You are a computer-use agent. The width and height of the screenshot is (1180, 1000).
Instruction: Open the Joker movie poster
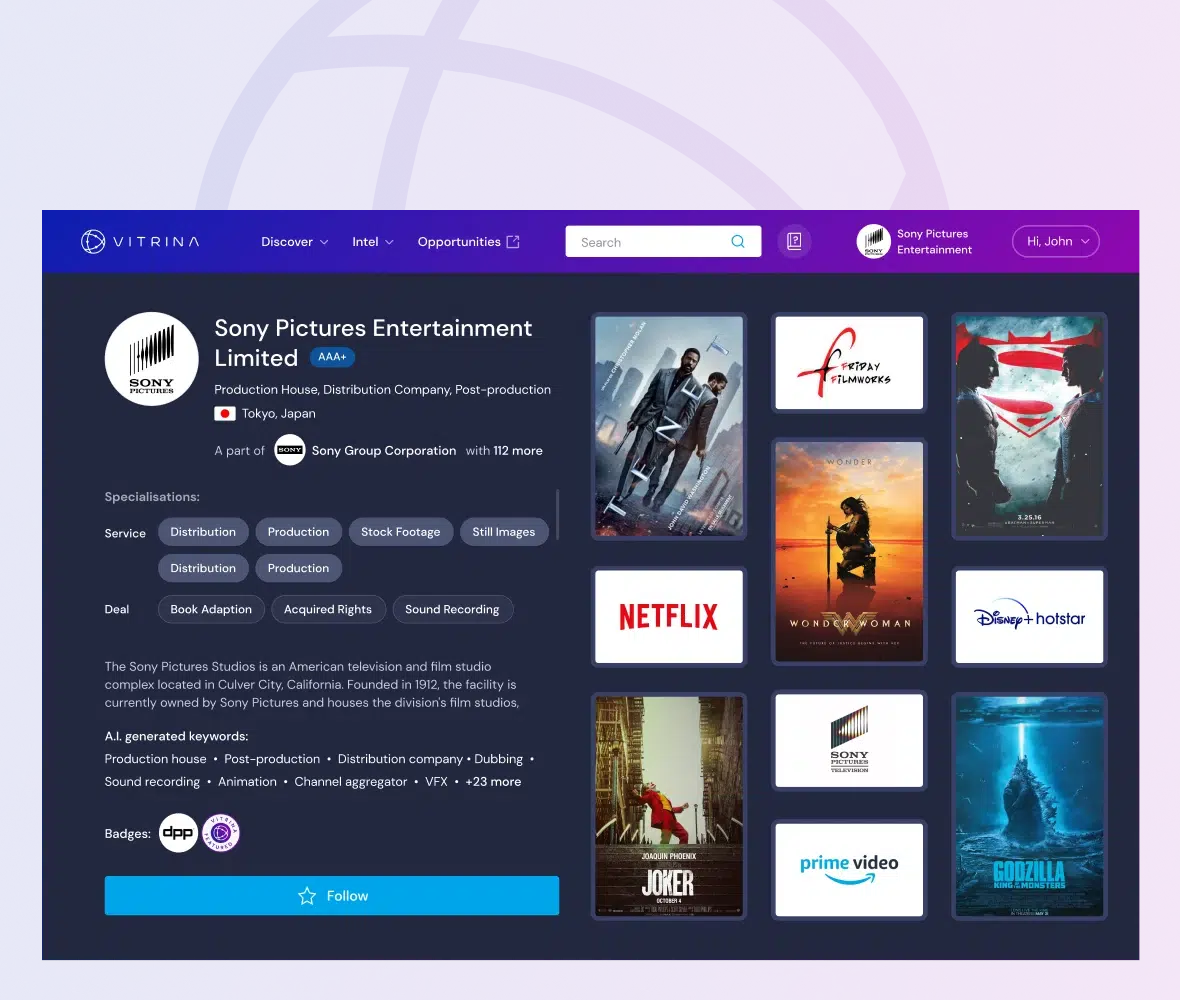pyautogui.click(x=669, y=806)
